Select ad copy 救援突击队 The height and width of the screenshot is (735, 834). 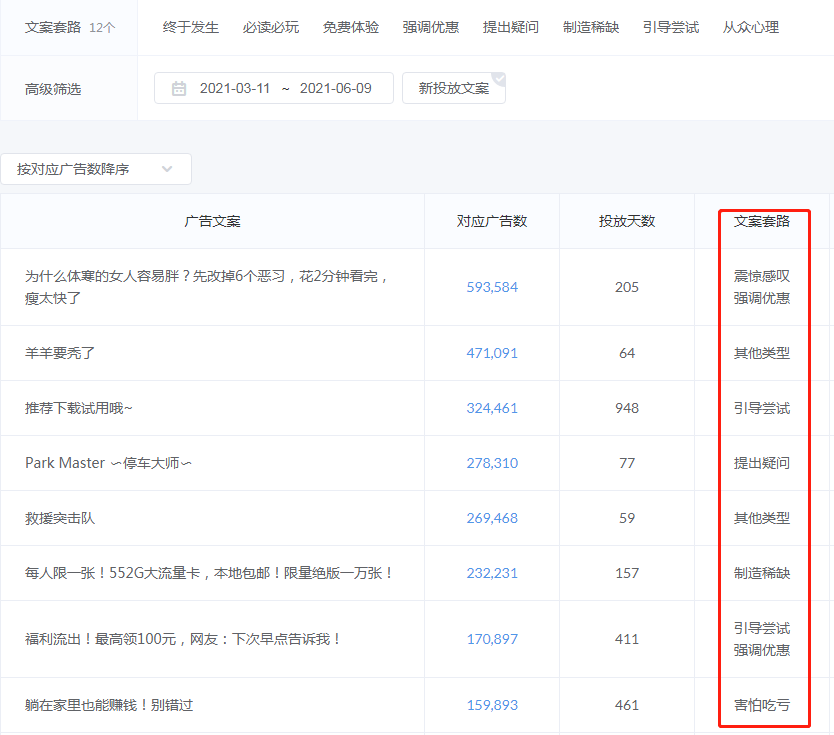pyautogui.click(x=60, y=518)
